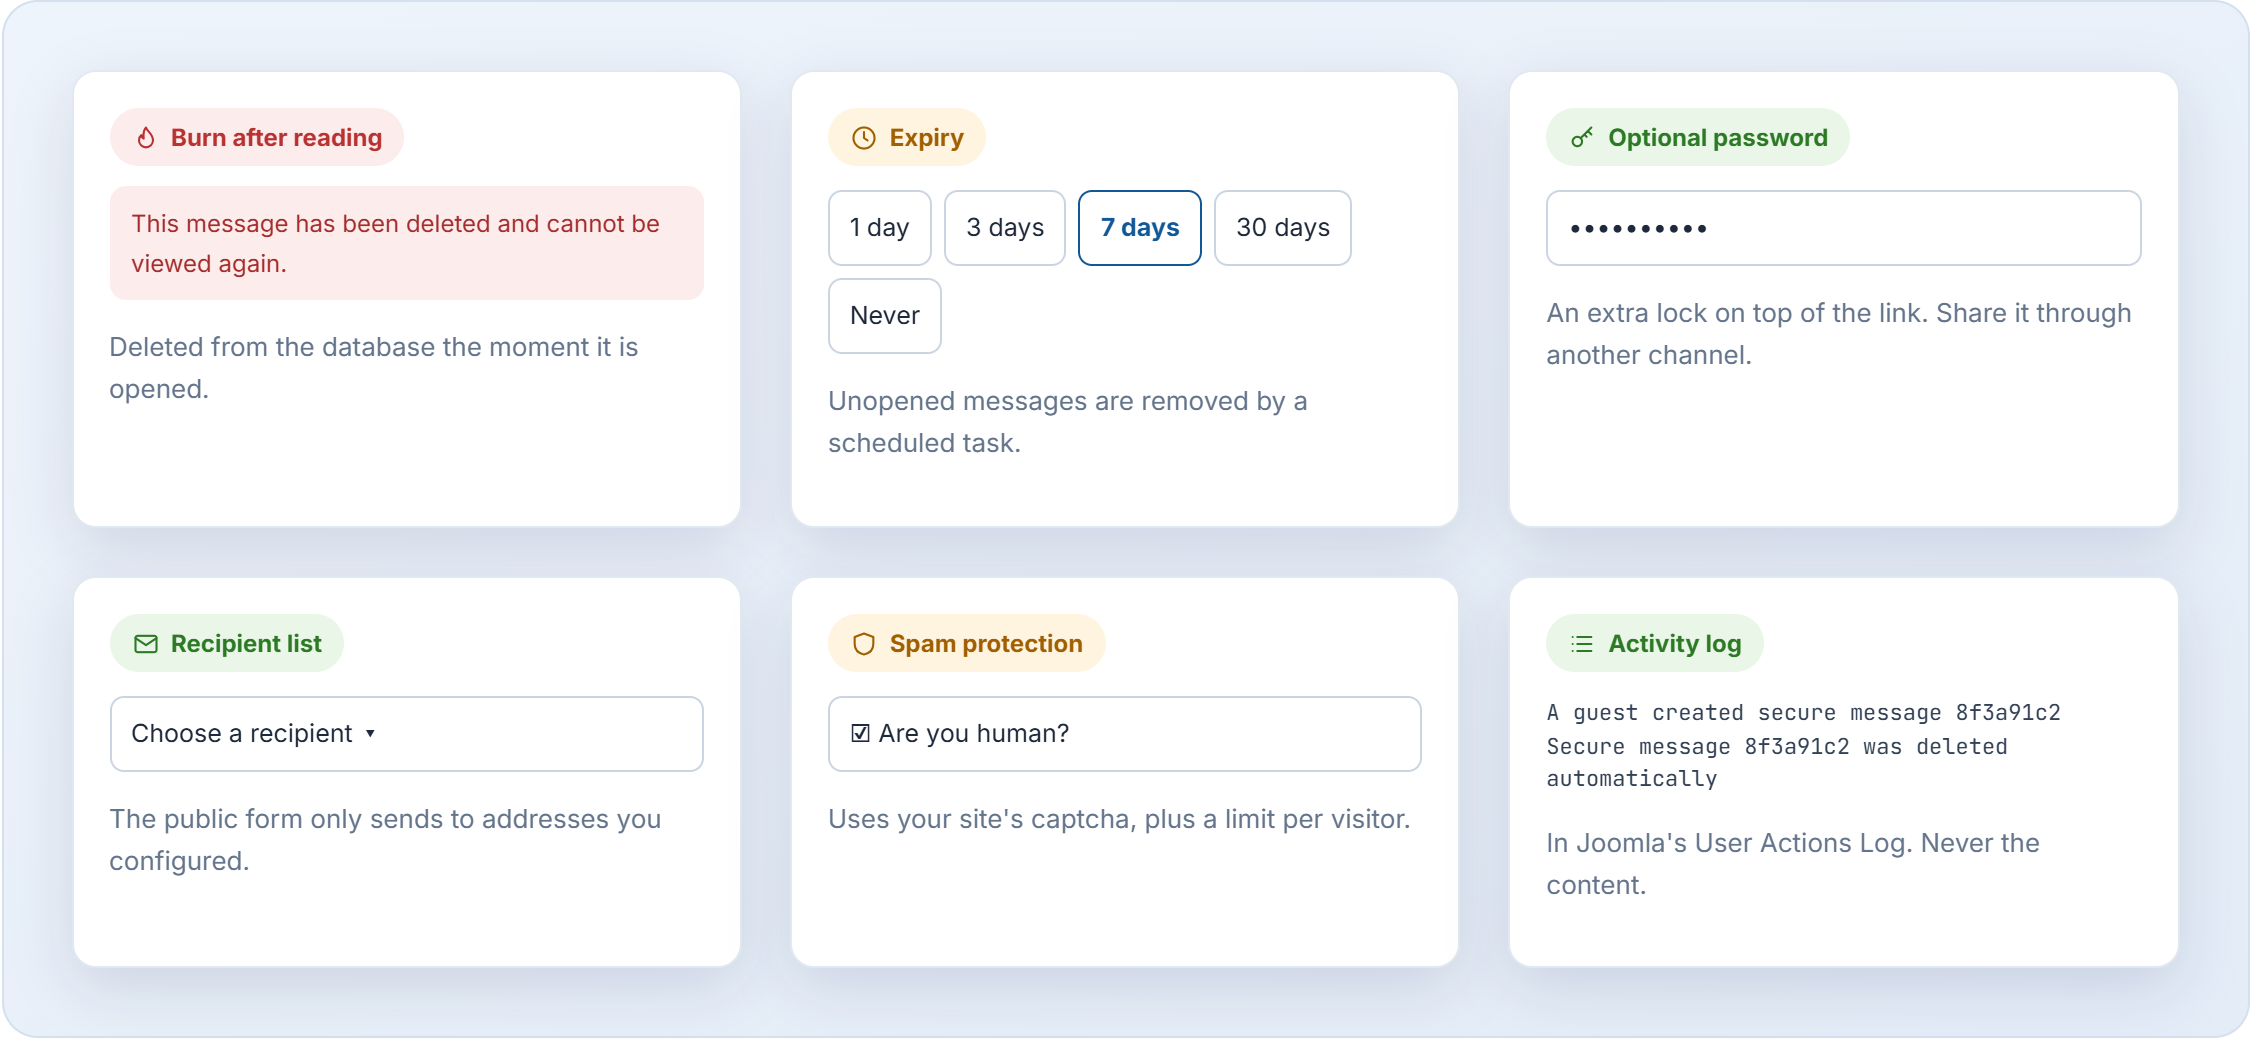The image size is (2250, 1040).
Task: Click the clock icon in the Expiry badge
Action: point(864,138)
